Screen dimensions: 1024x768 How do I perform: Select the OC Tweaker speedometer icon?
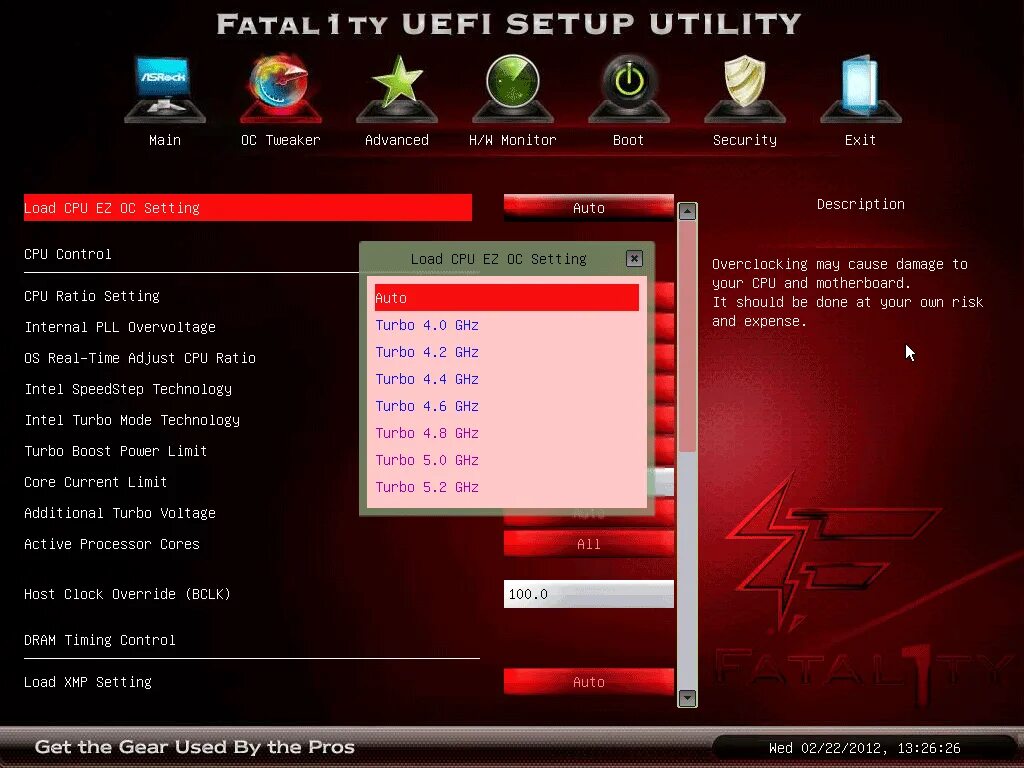point(281,88)
